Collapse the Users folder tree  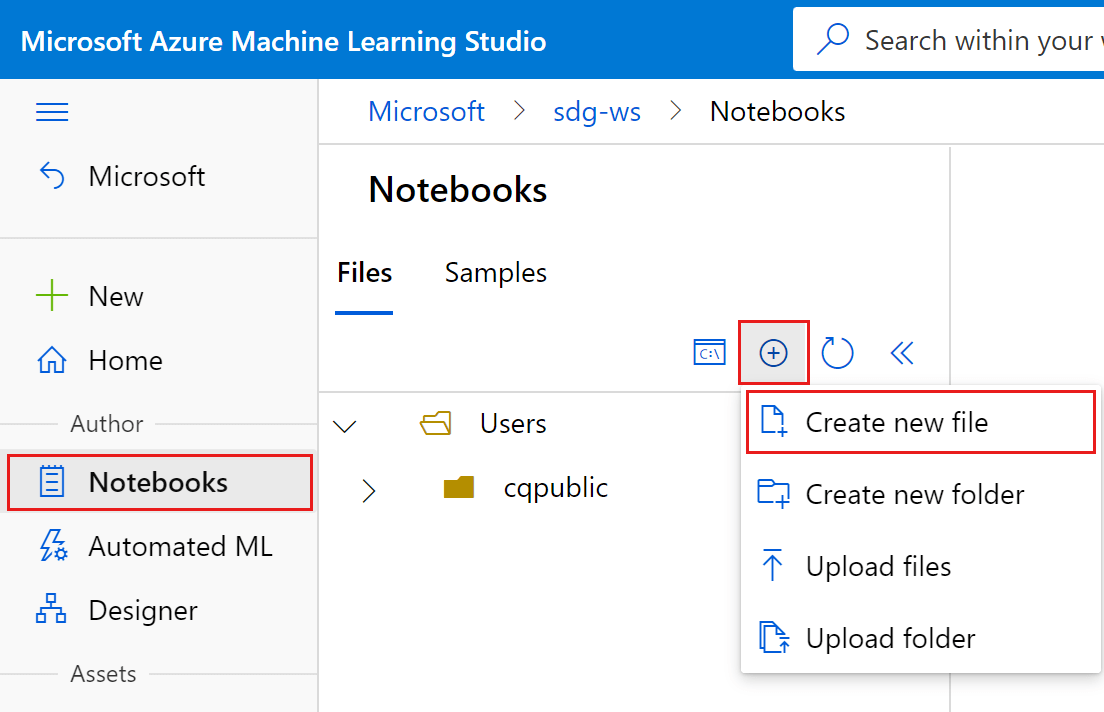[344, 424]
